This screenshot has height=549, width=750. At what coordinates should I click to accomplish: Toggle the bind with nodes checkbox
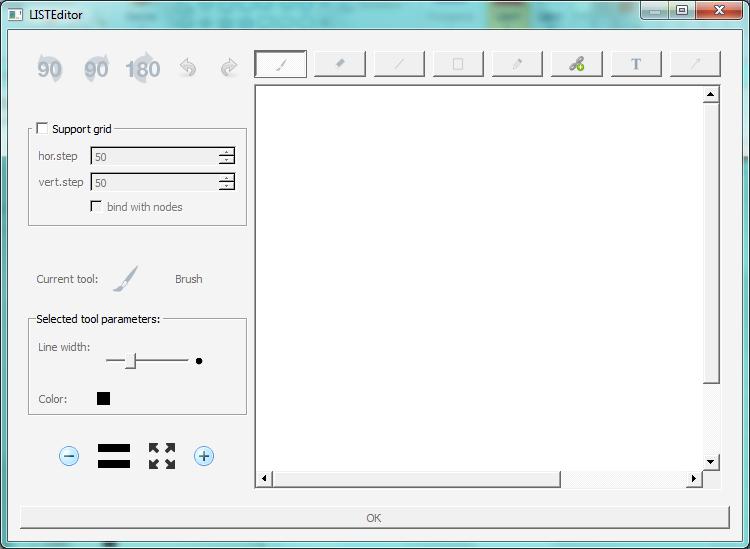[x=96, y=206]
